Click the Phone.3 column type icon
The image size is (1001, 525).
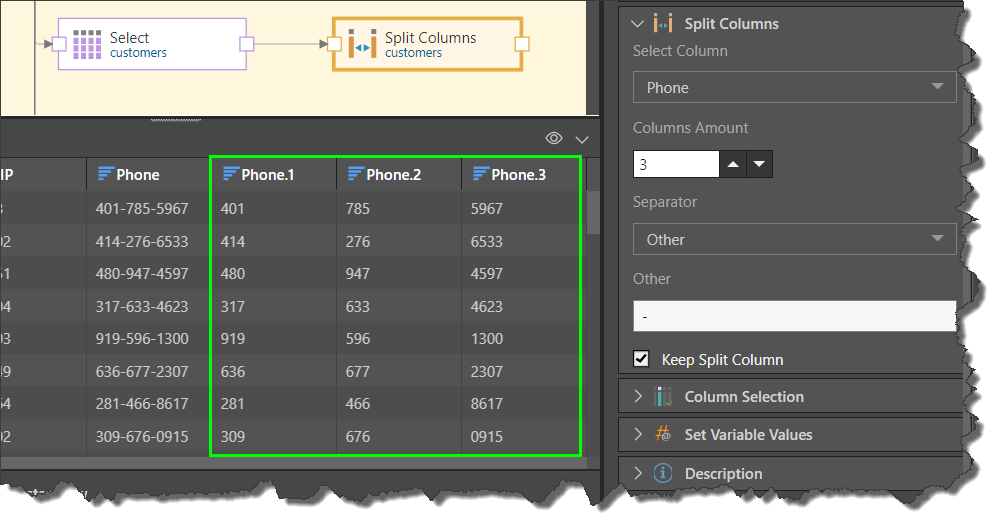[x=480, y=175]
